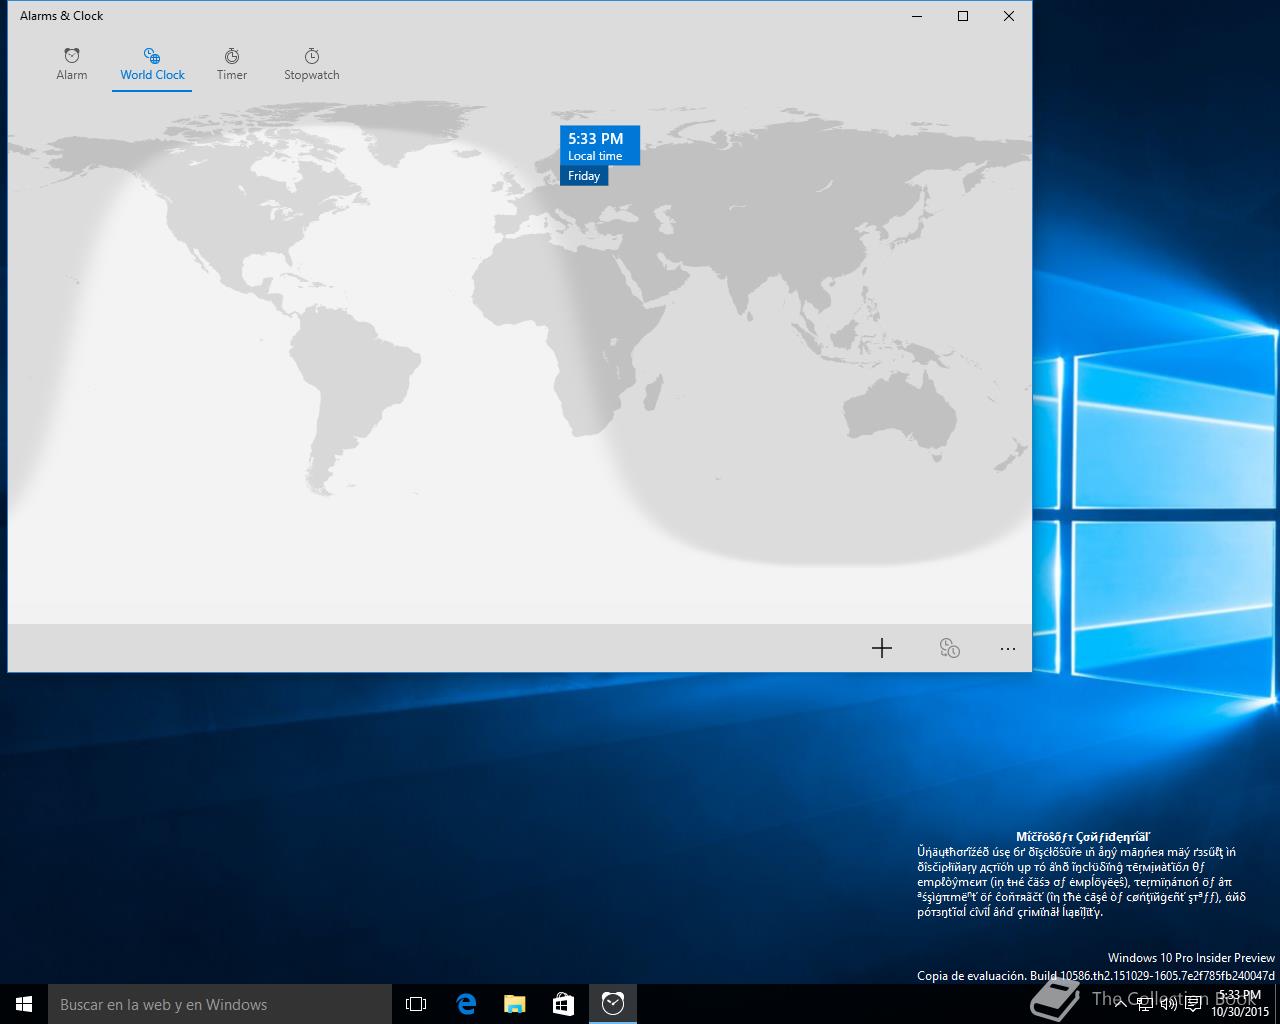Go to the Stopwatch tab
The width and height of the screenshot is (1280, 1024).
point(312,64)
